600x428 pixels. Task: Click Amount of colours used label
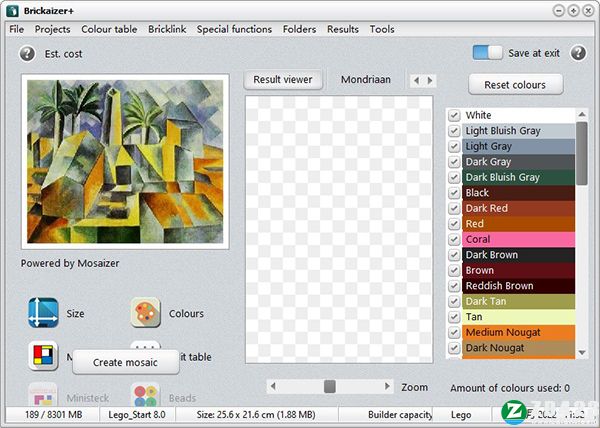pos(510,388)
